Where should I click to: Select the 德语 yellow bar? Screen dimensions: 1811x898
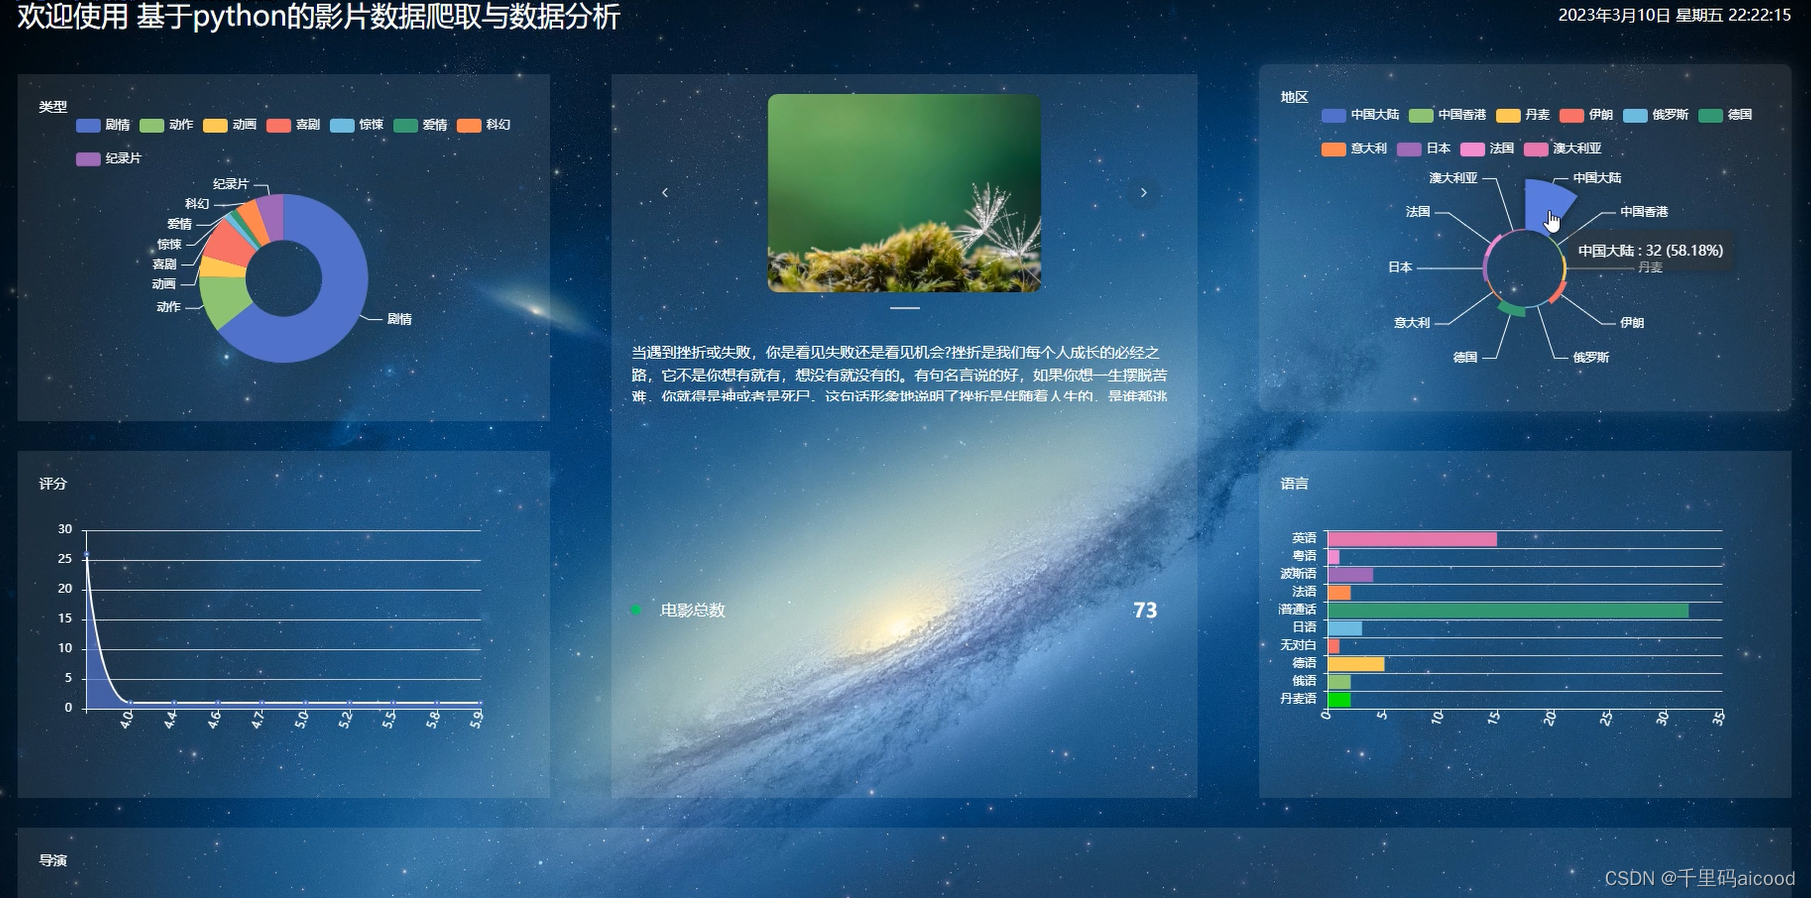(1355, 664)
